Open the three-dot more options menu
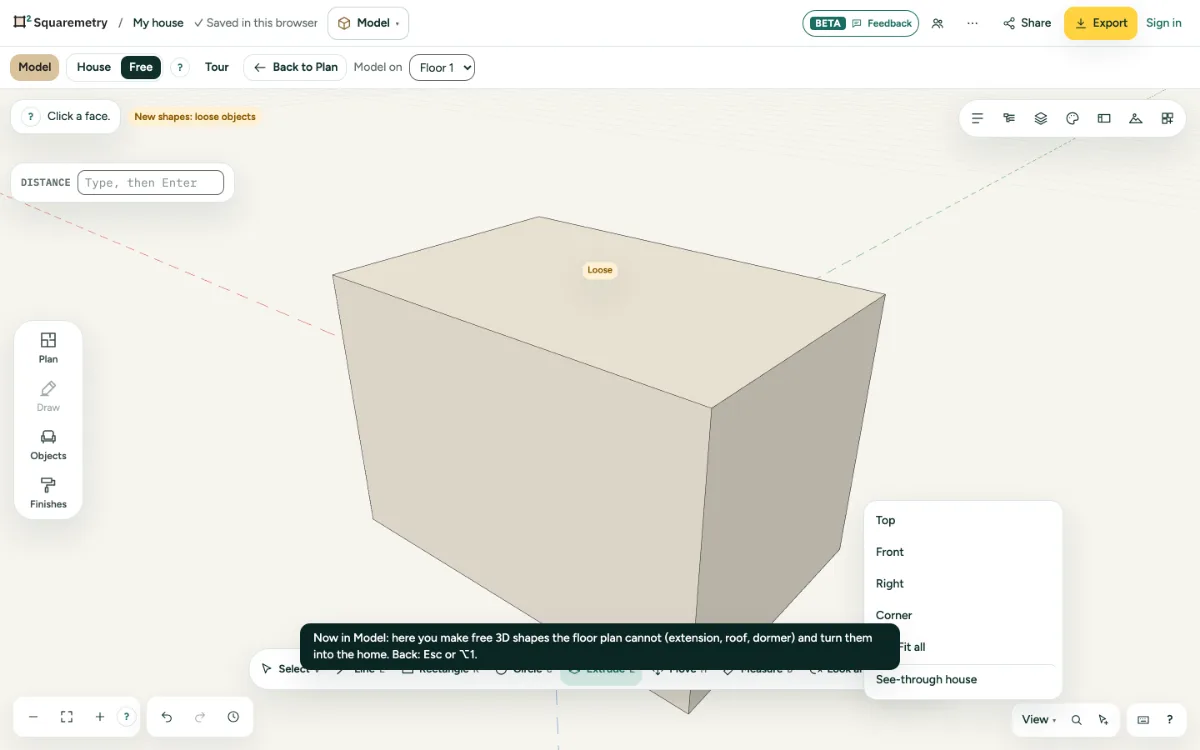 pyautogui.click(x=972, y=23)
